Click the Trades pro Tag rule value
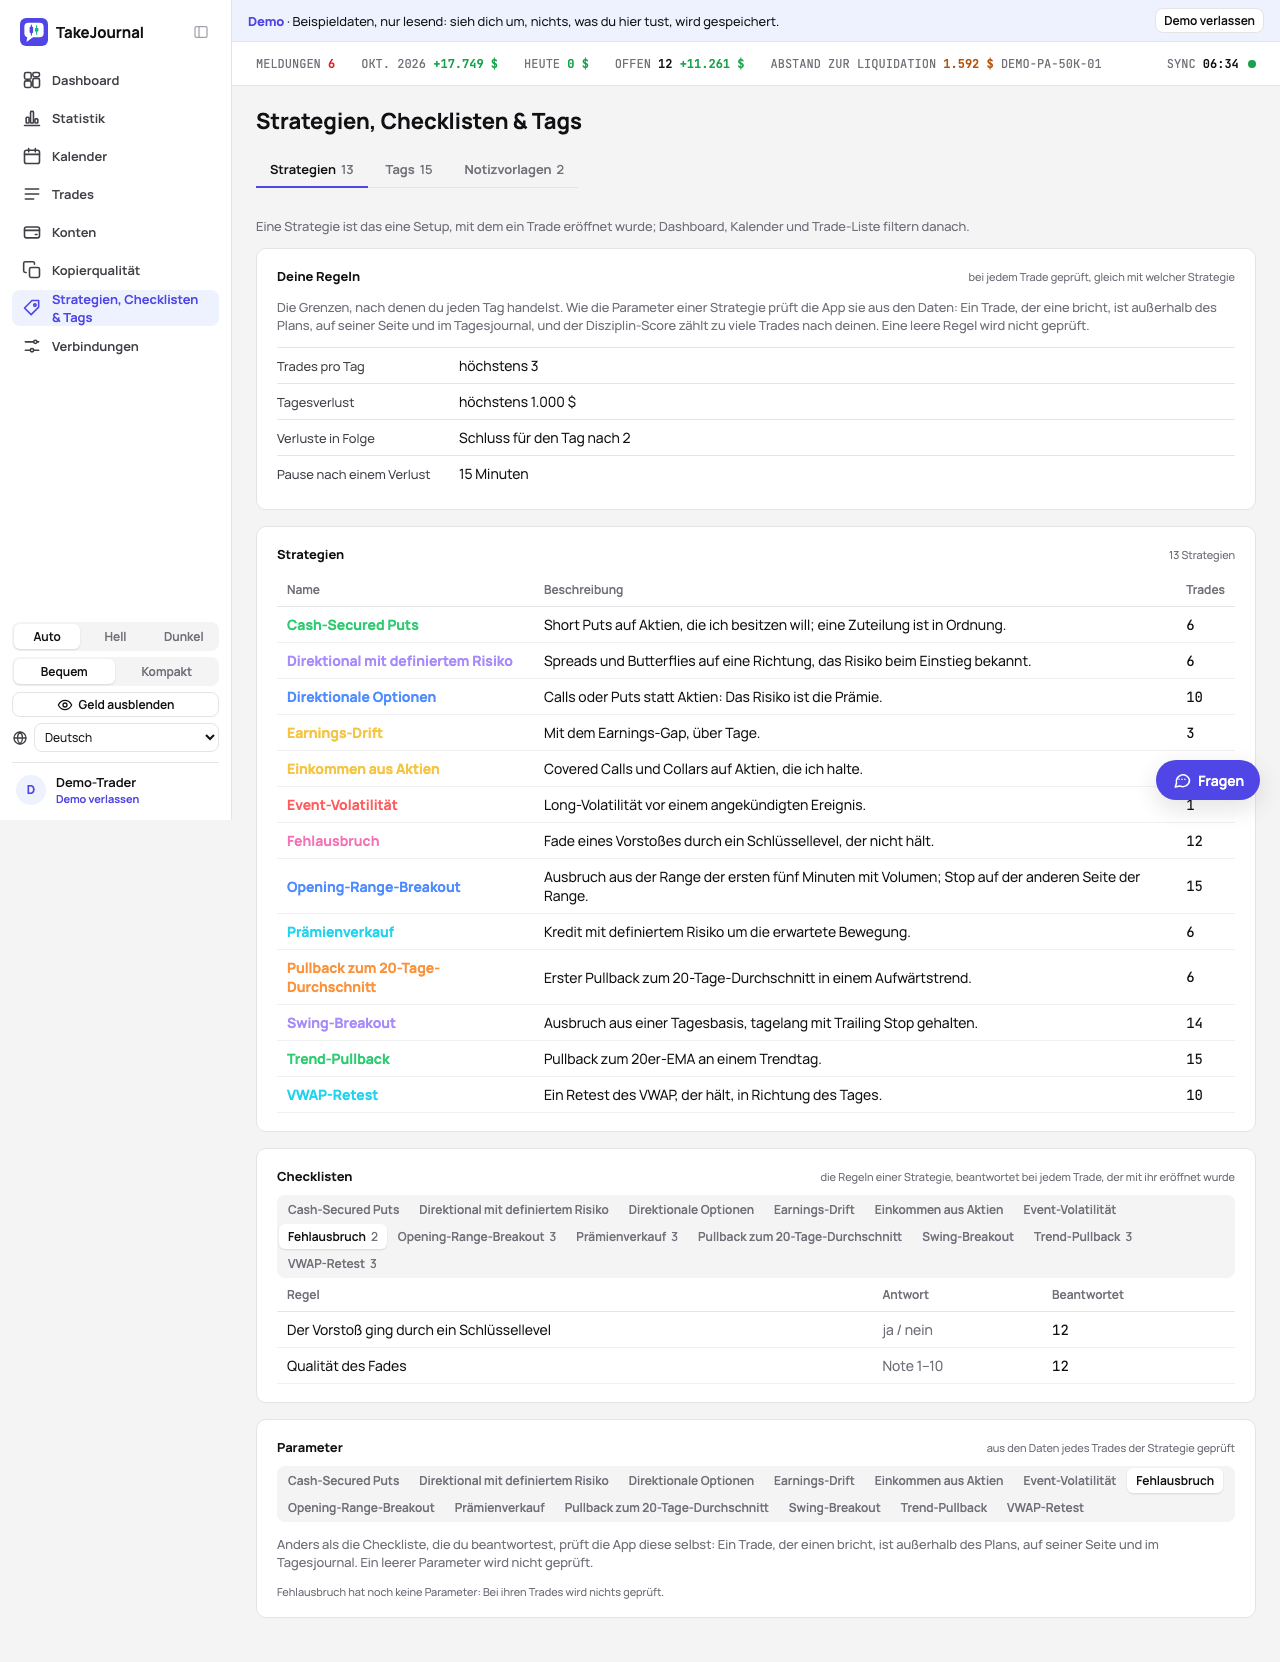The image size is (1280, 1662). tap(499, 366)
